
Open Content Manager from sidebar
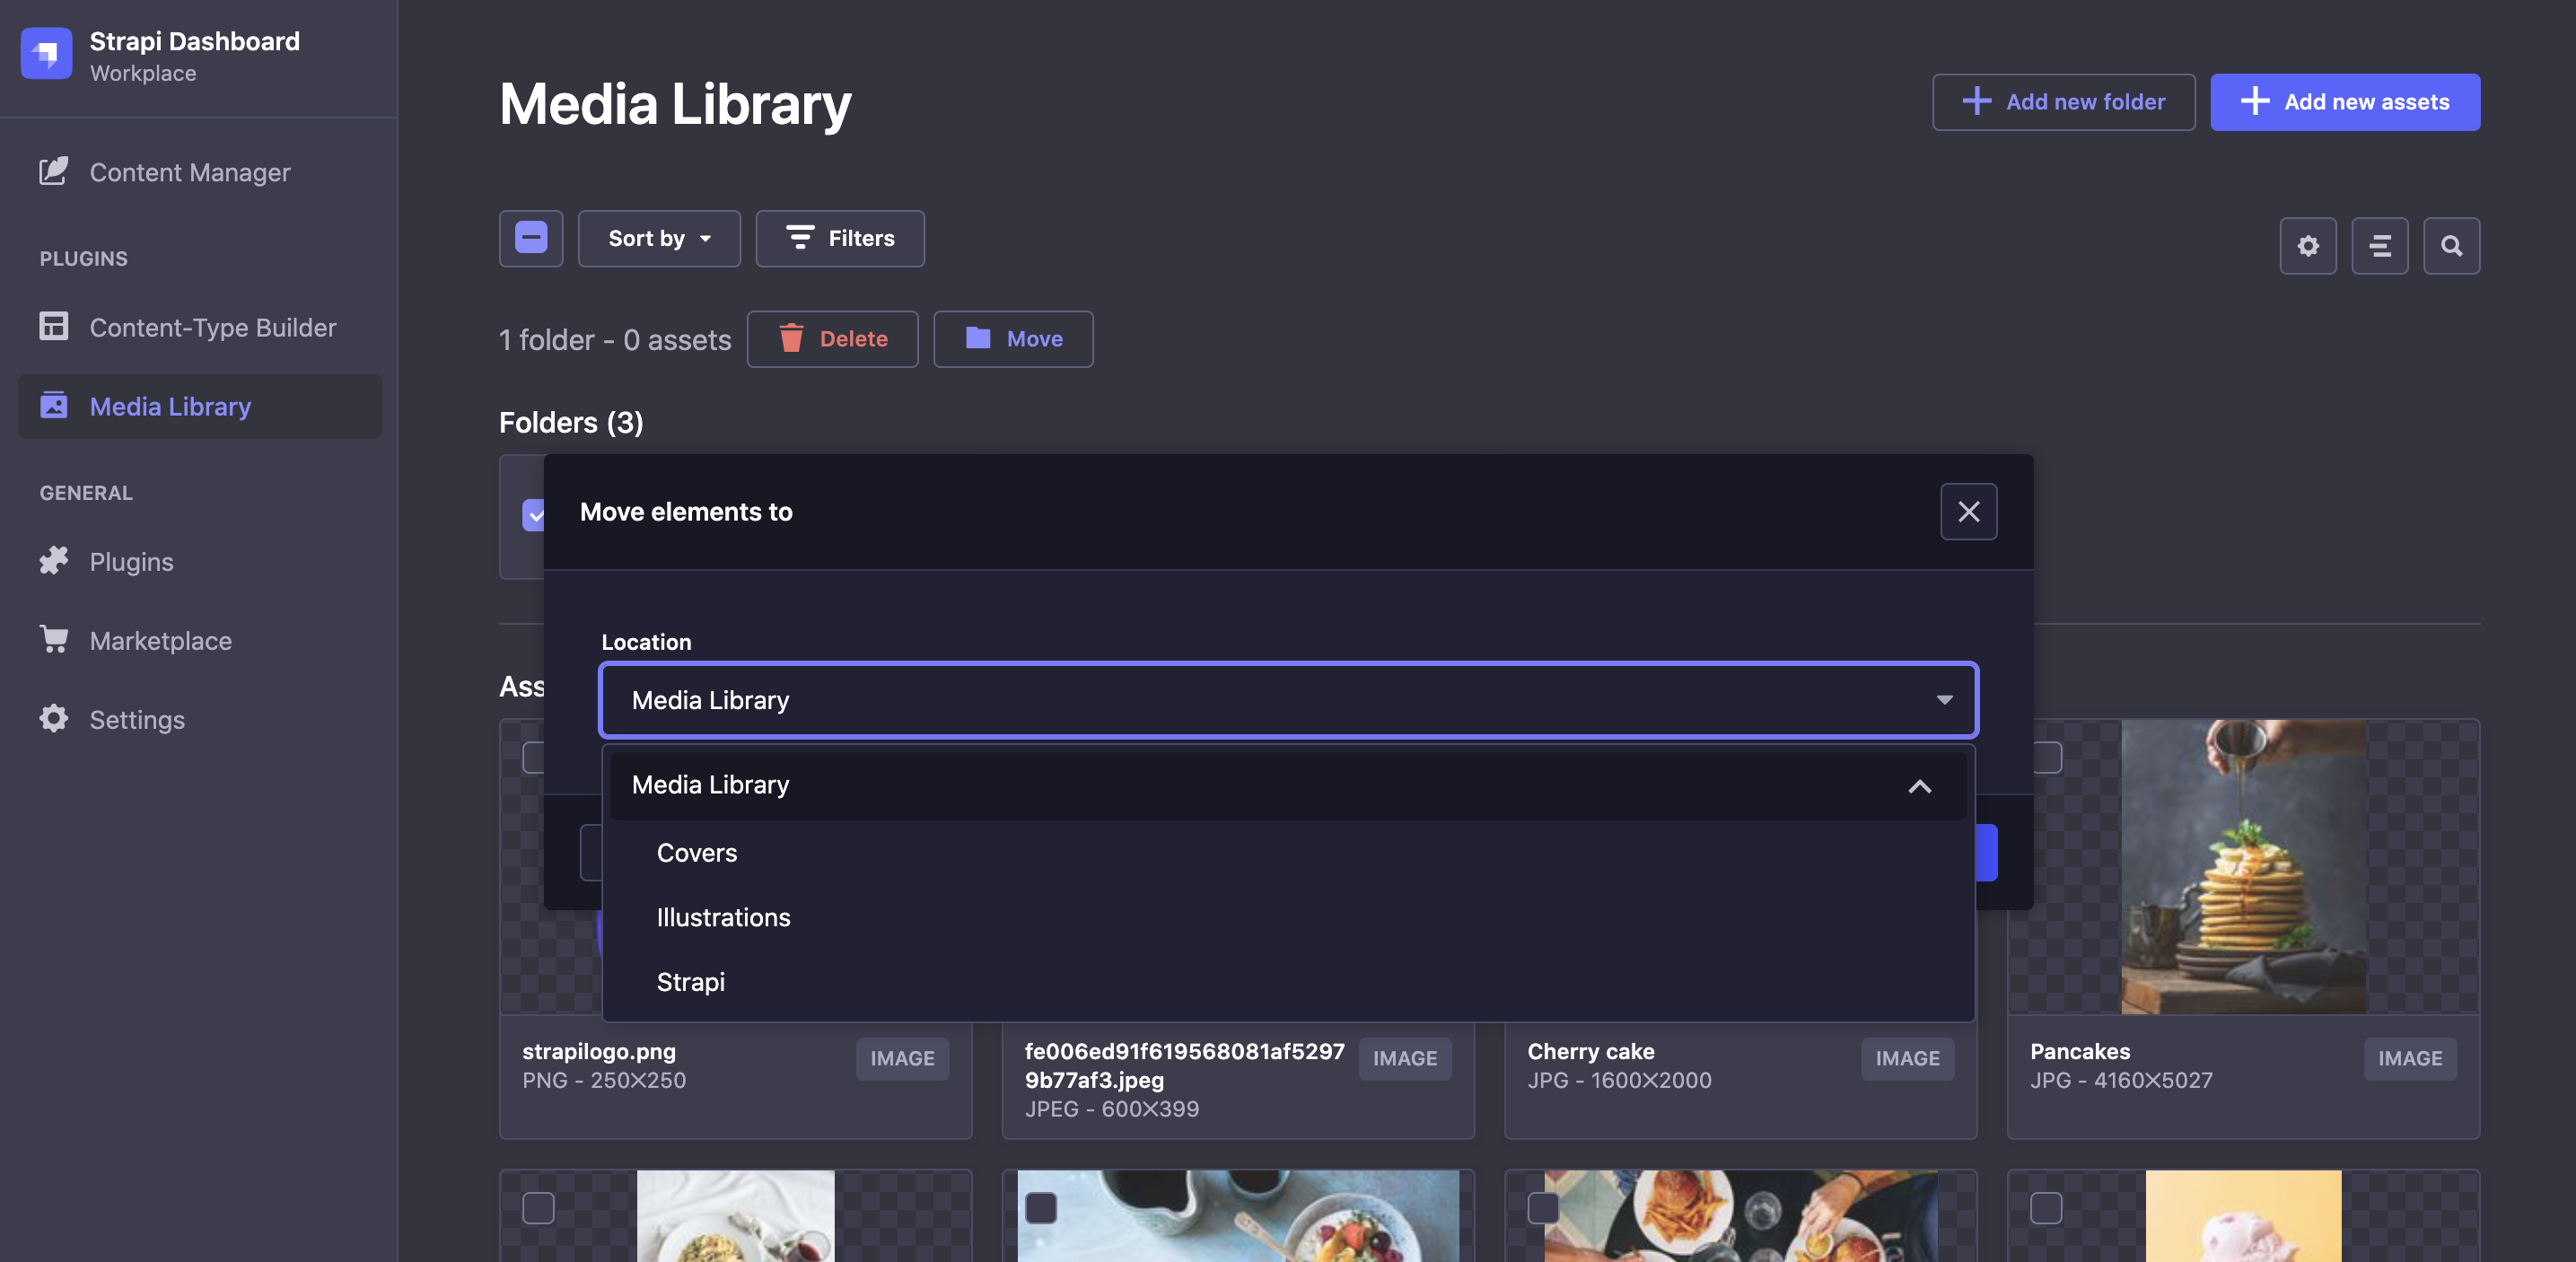coord(189,172)
